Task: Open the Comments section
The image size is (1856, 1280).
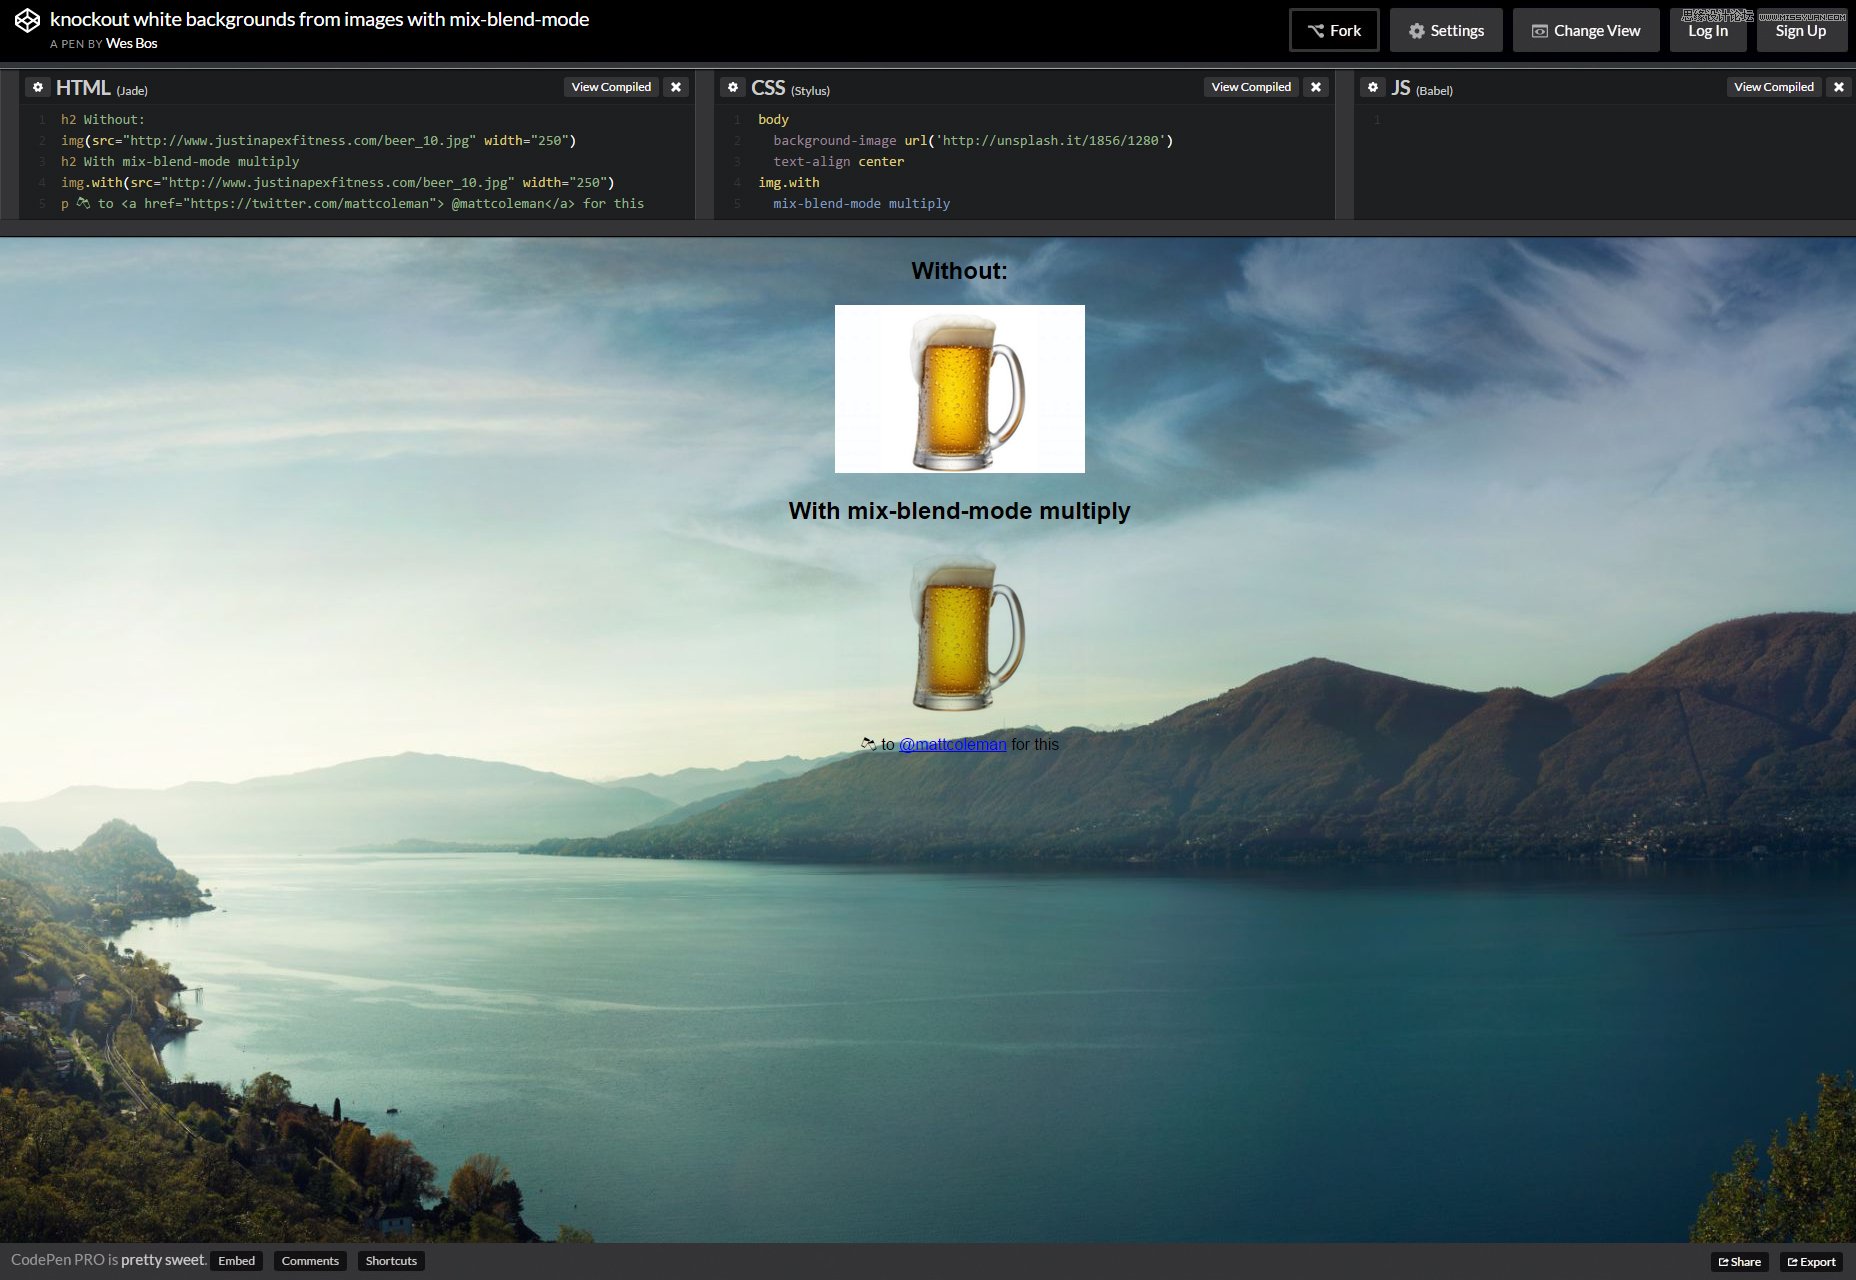Action: pyautogui.click(x=310, y=1261)
